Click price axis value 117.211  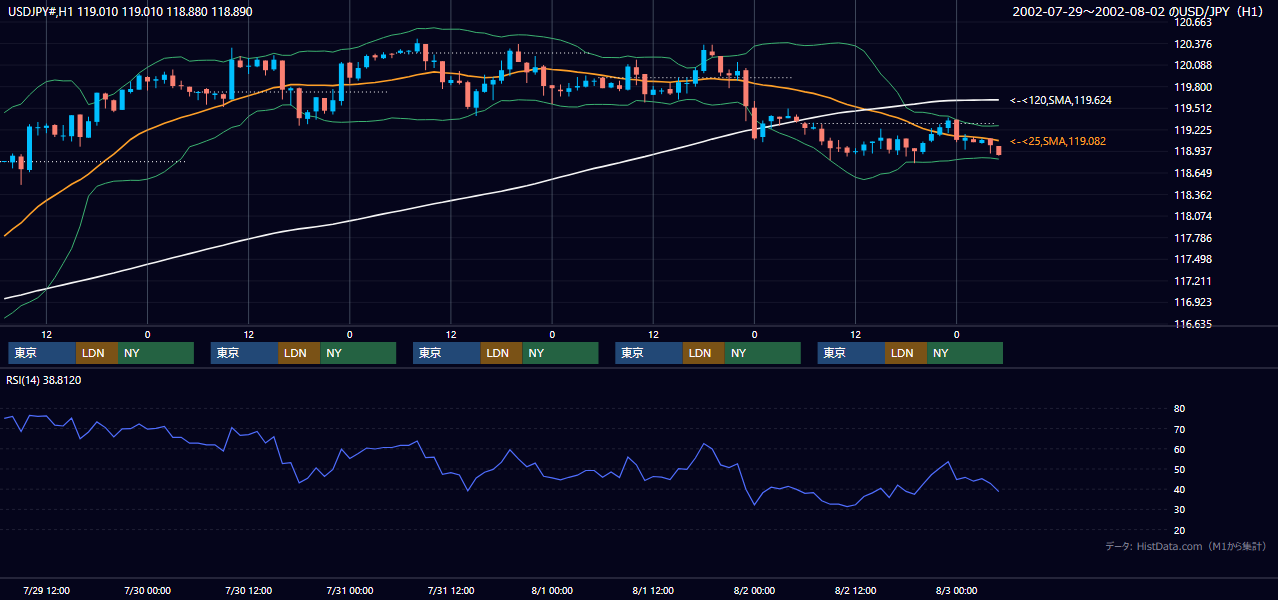pyautogui.click(x=1193, y=281)
